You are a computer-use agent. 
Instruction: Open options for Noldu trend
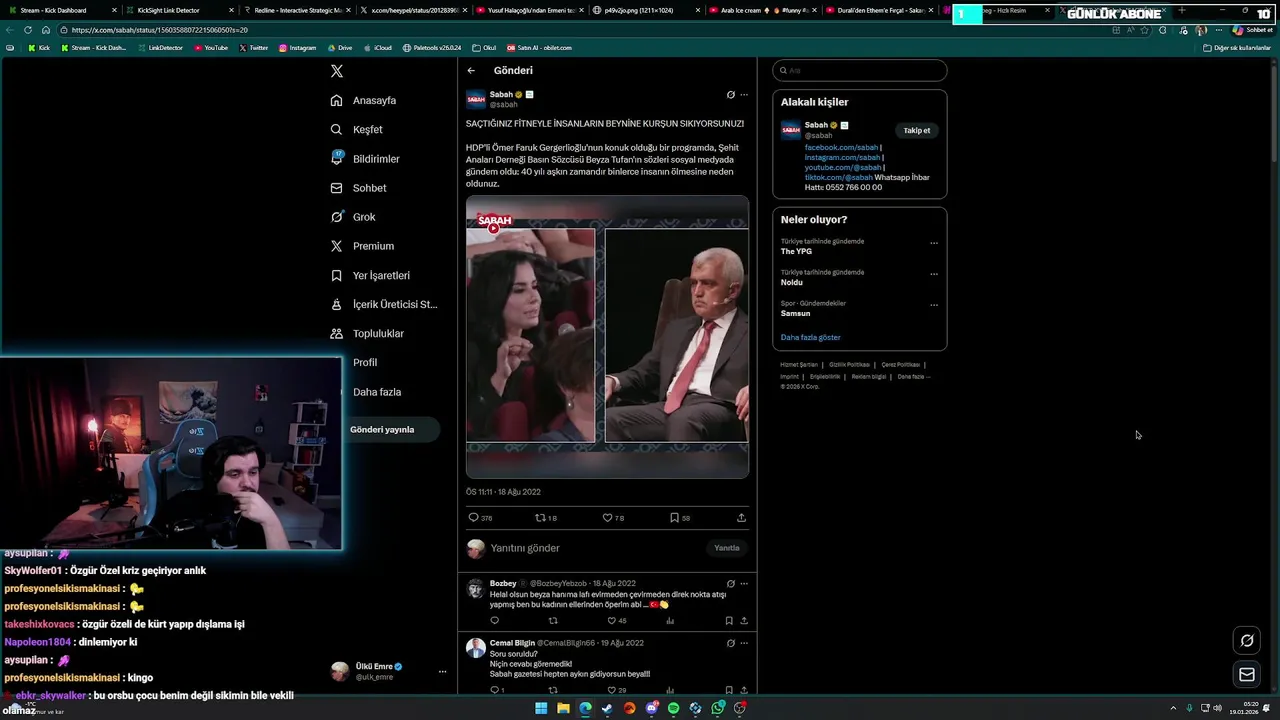tap(934, 274)
